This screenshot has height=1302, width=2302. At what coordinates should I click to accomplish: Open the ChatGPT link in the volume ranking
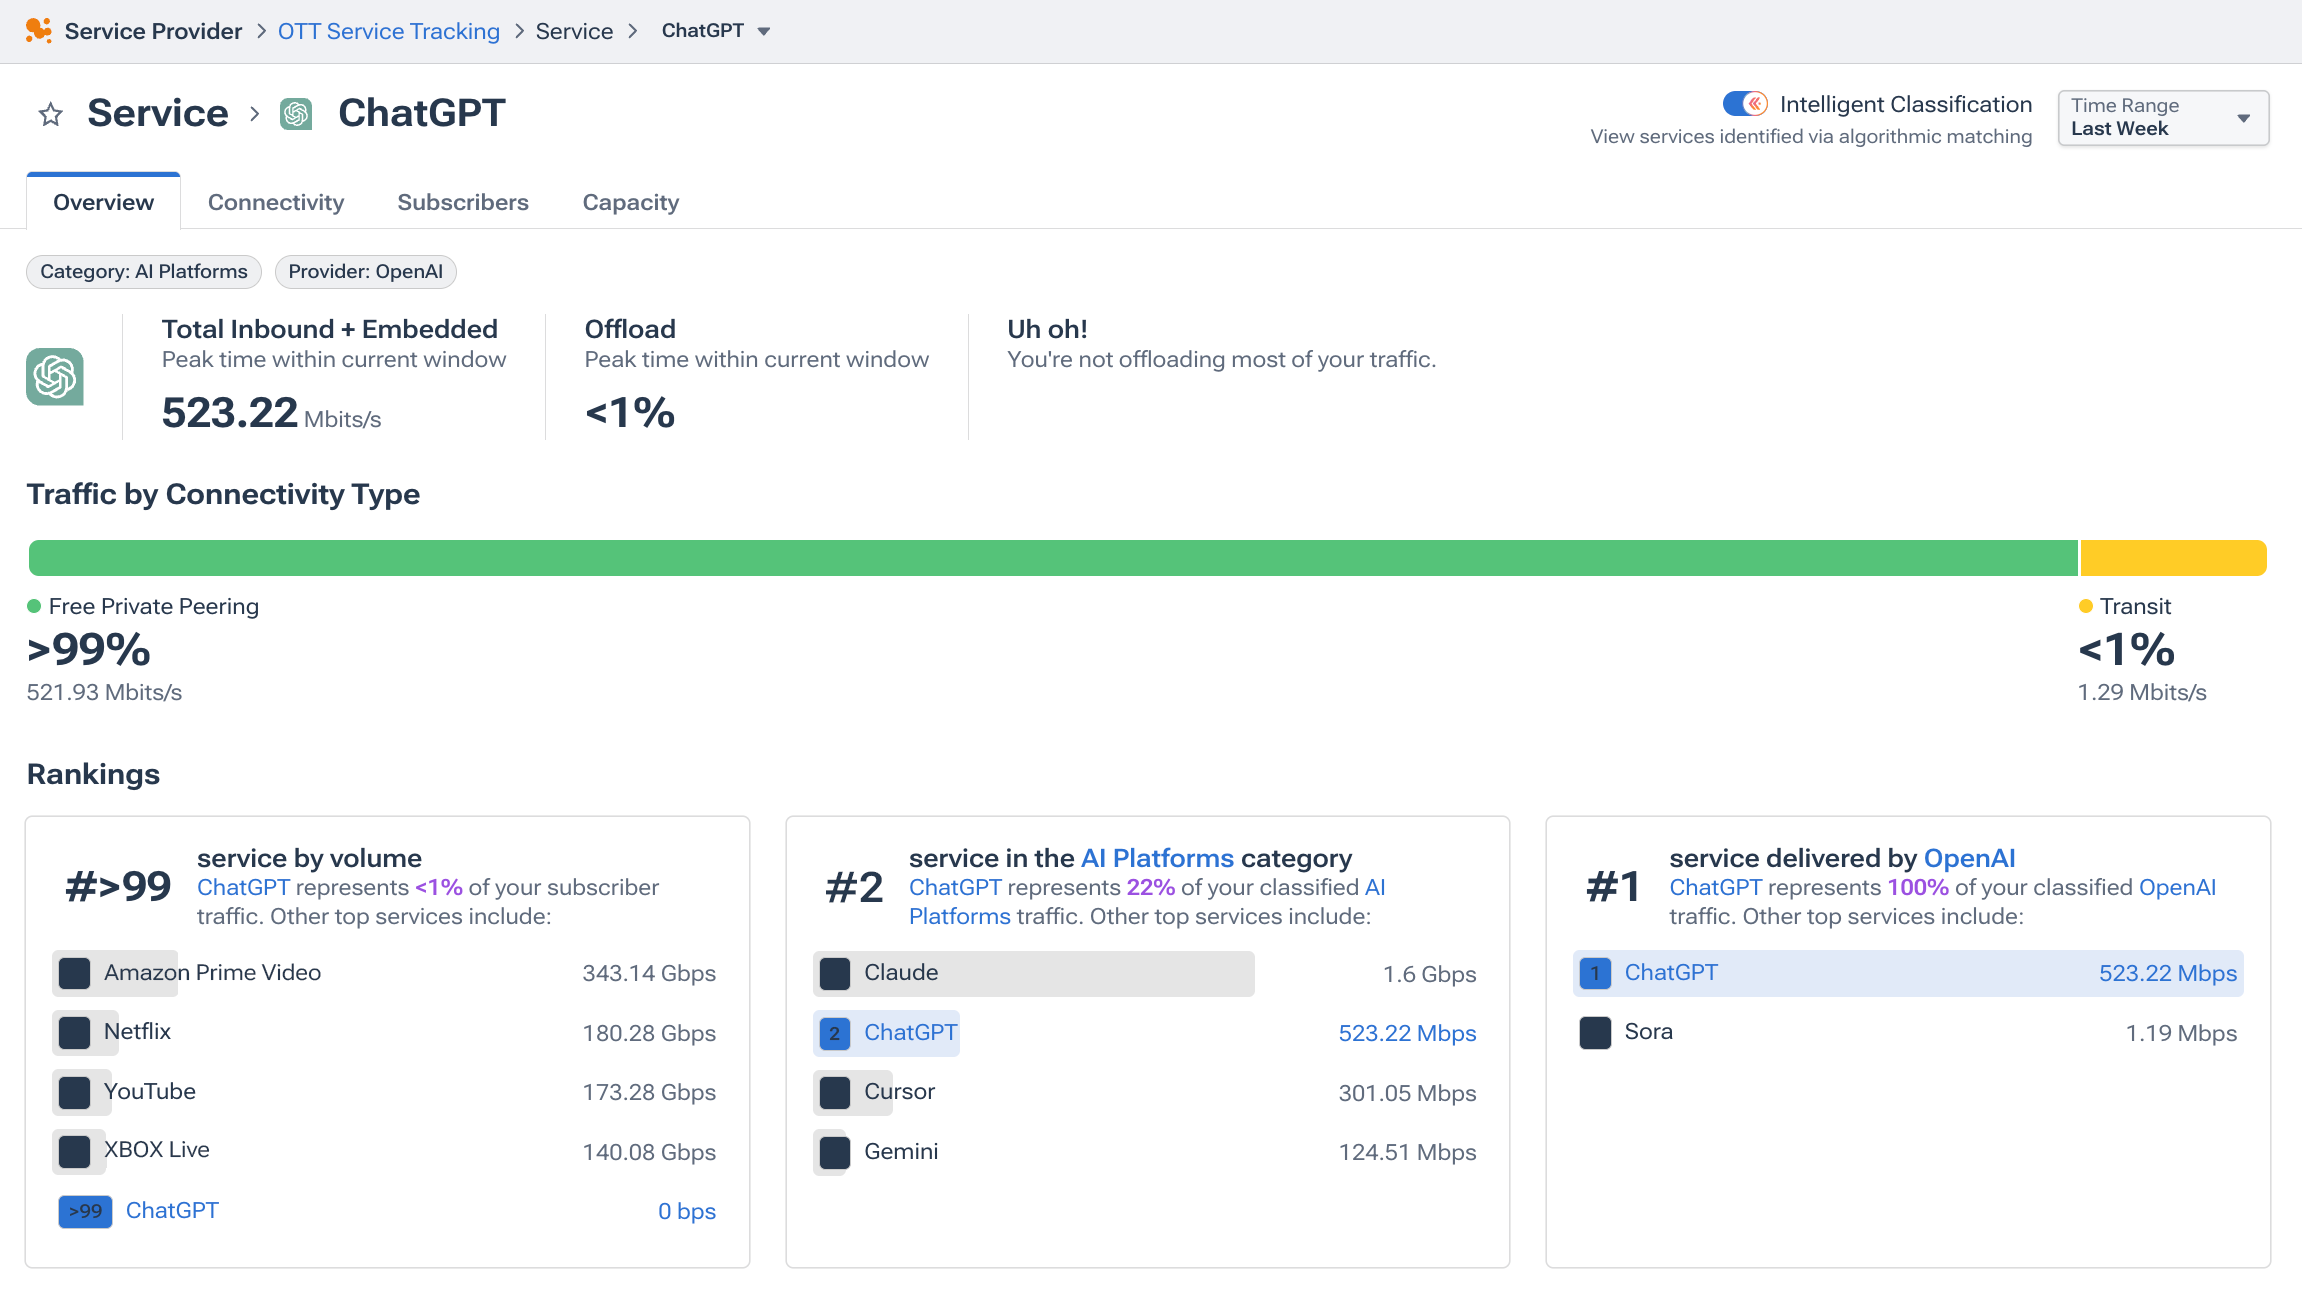pyautogui.click(x=172, y=1210)
